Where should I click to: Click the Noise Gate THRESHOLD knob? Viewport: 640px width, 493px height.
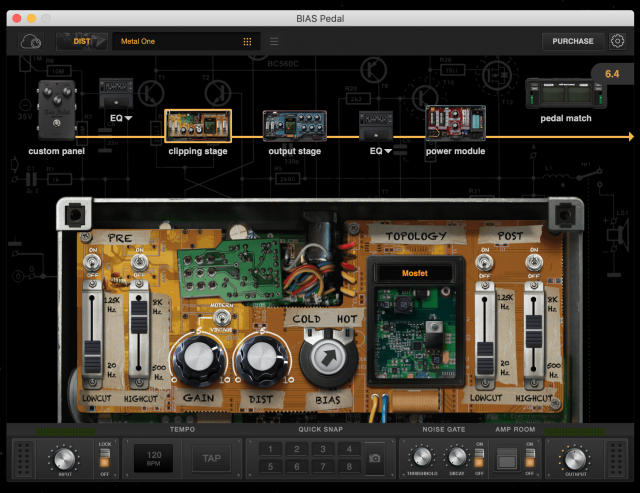422,457
